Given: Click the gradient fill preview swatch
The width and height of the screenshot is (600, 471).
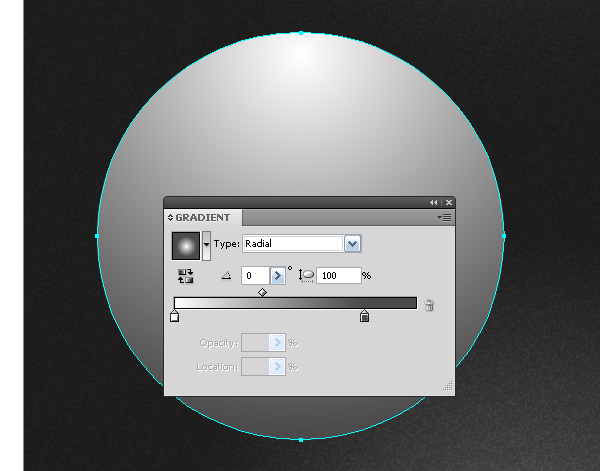Looking at the screenshot, I should pyautogui.click(x=186, y=246).
